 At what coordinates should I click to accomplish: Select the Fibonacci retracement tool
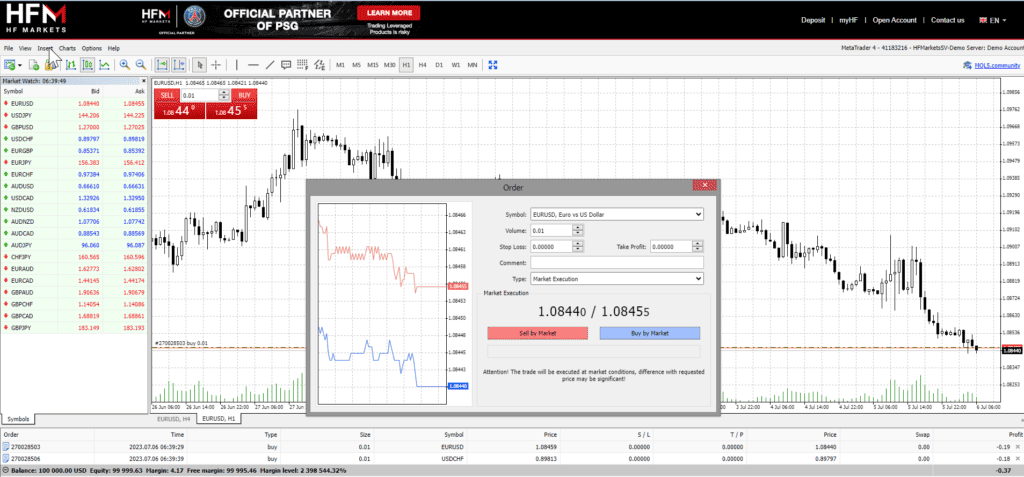pyautogui.click(x=302, y=65)
